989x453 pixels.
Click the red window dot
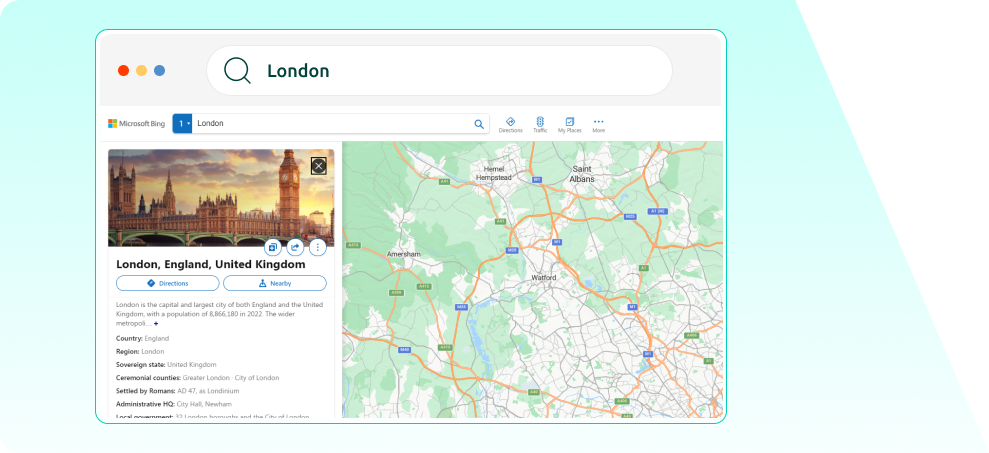point(124,71)
